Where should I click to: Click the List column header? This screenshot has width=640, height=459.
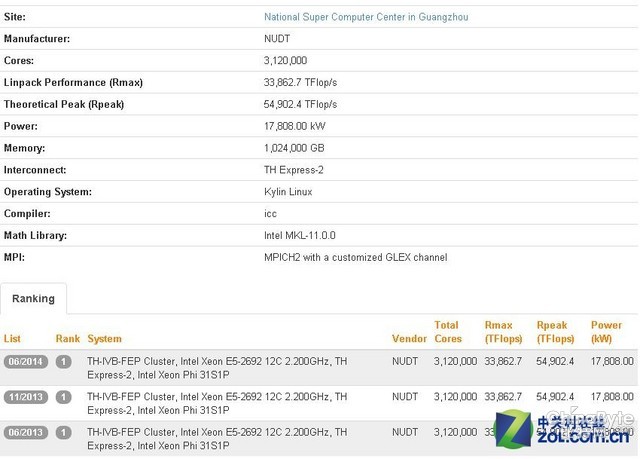(x=12, y=339)
